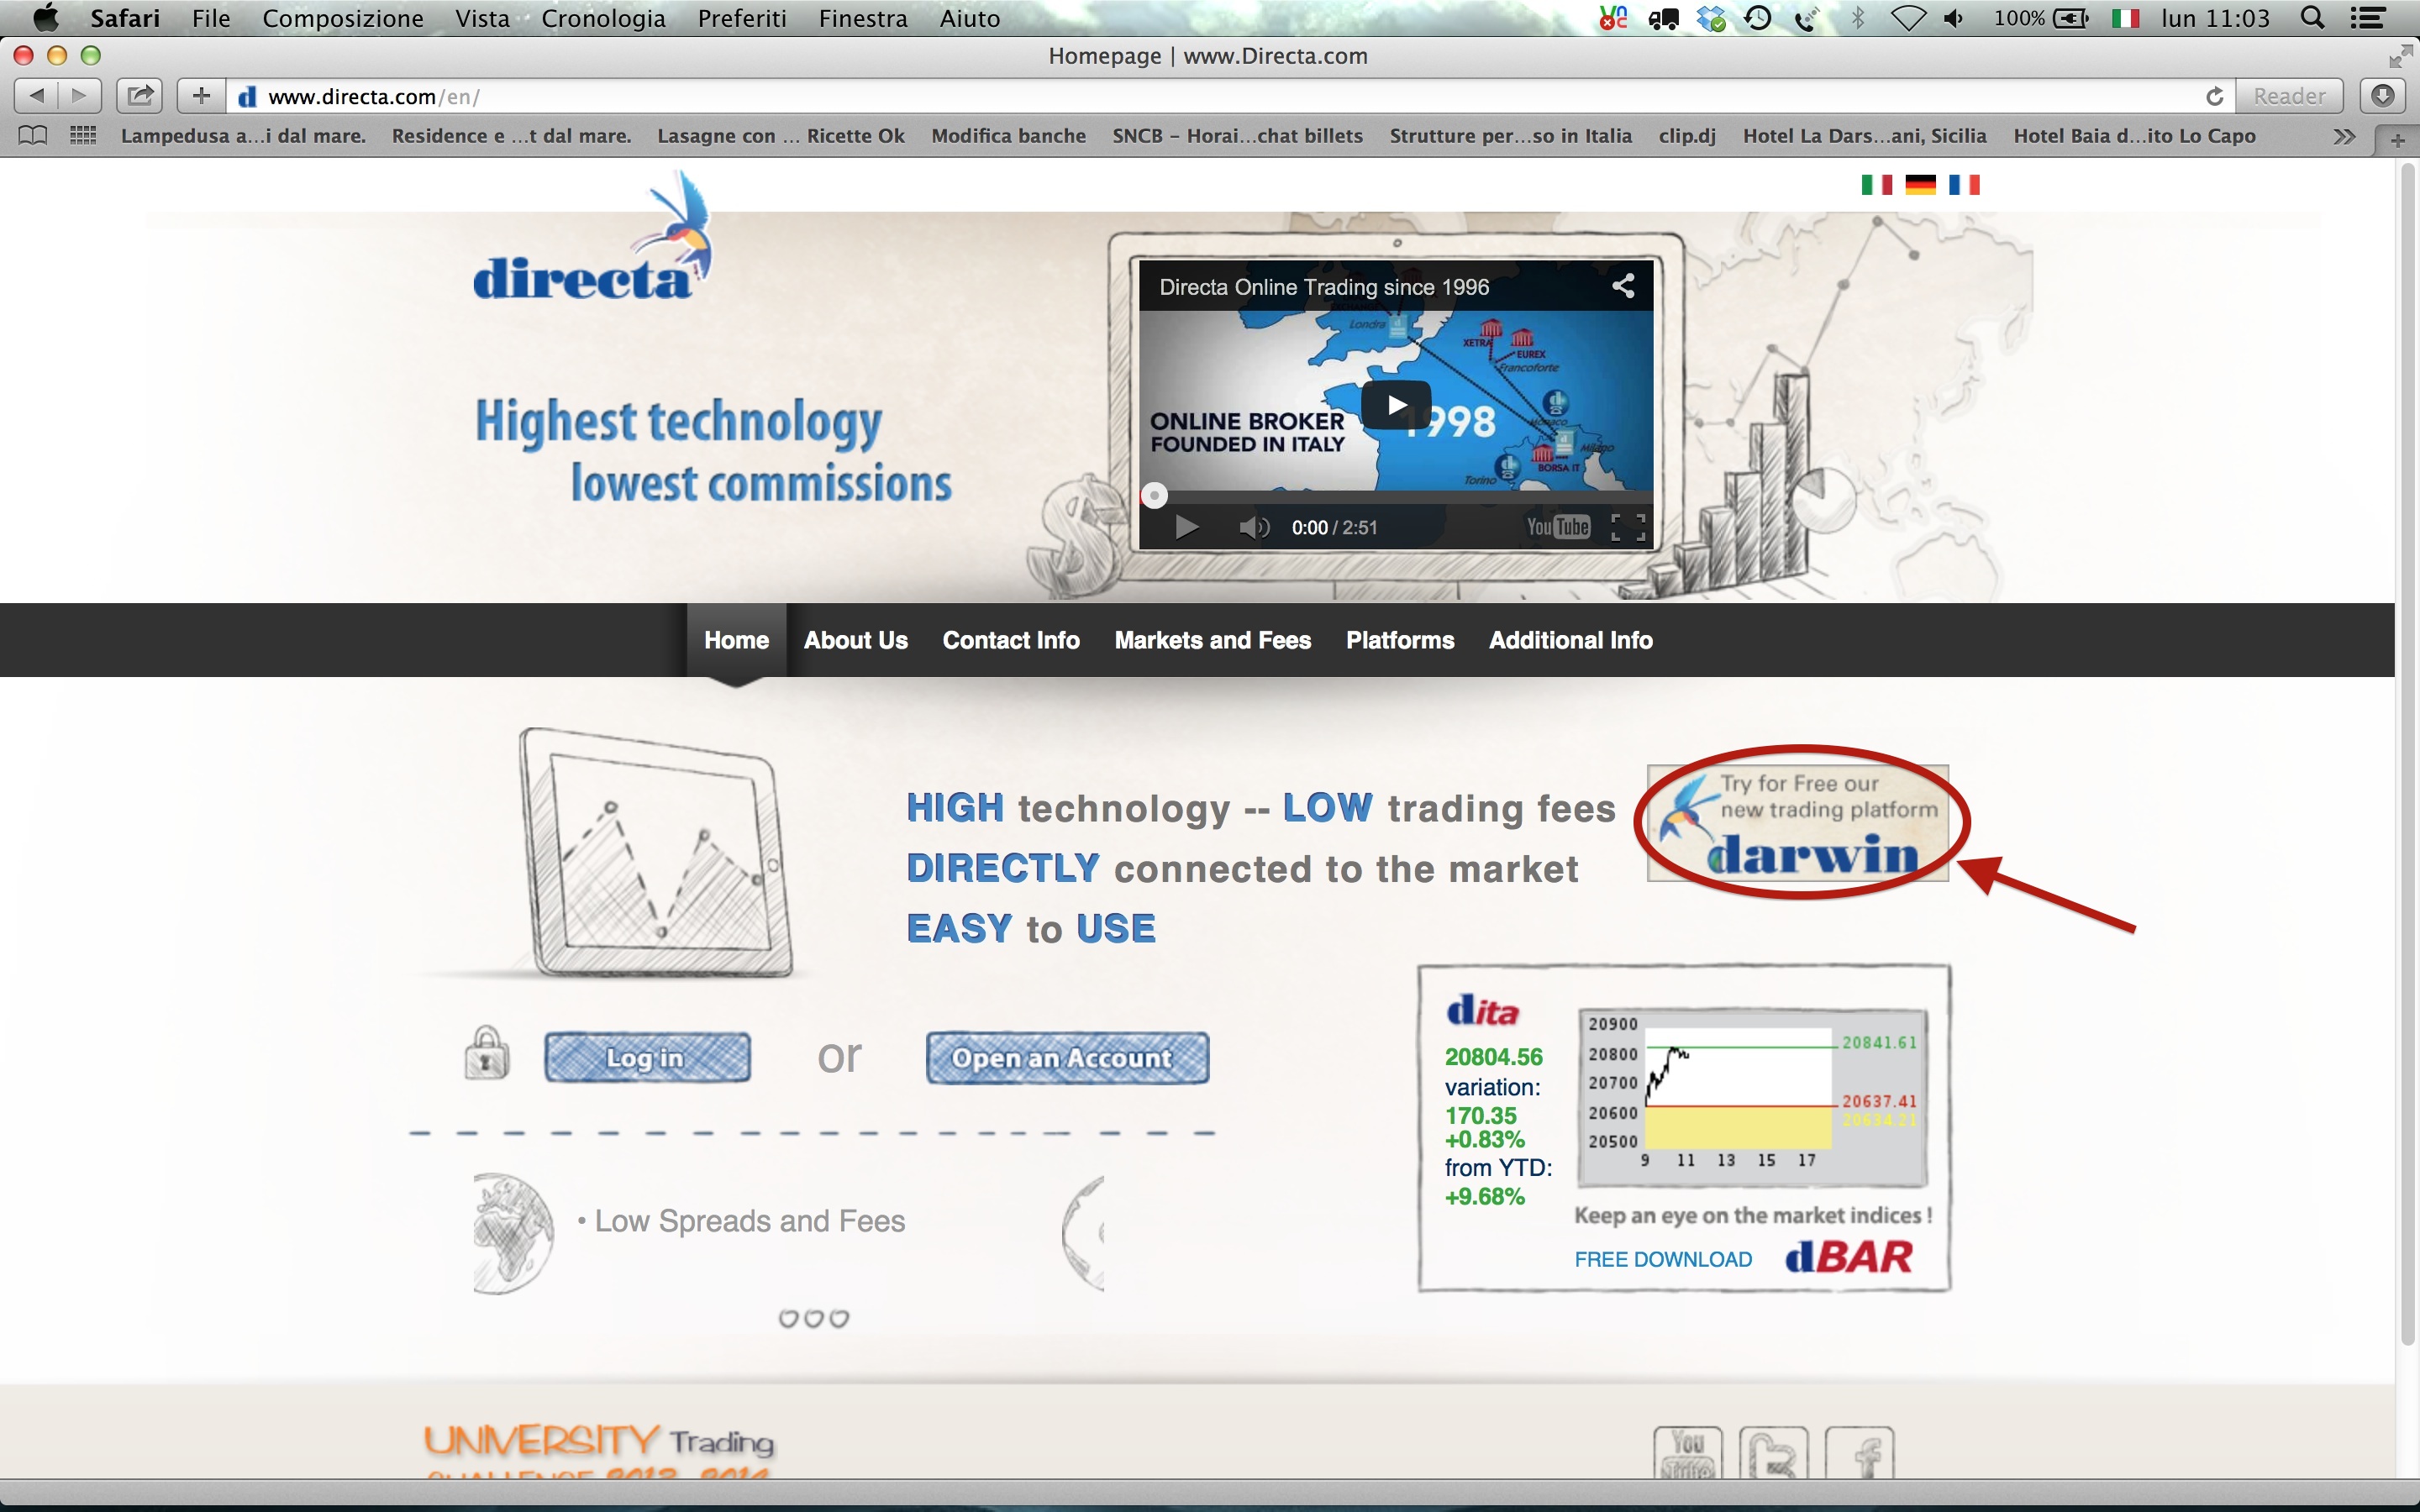Image resolution: width=2420 pixels, height=1512 pixels.
Task: Open the Vista menu
Action: coord(482,18)
